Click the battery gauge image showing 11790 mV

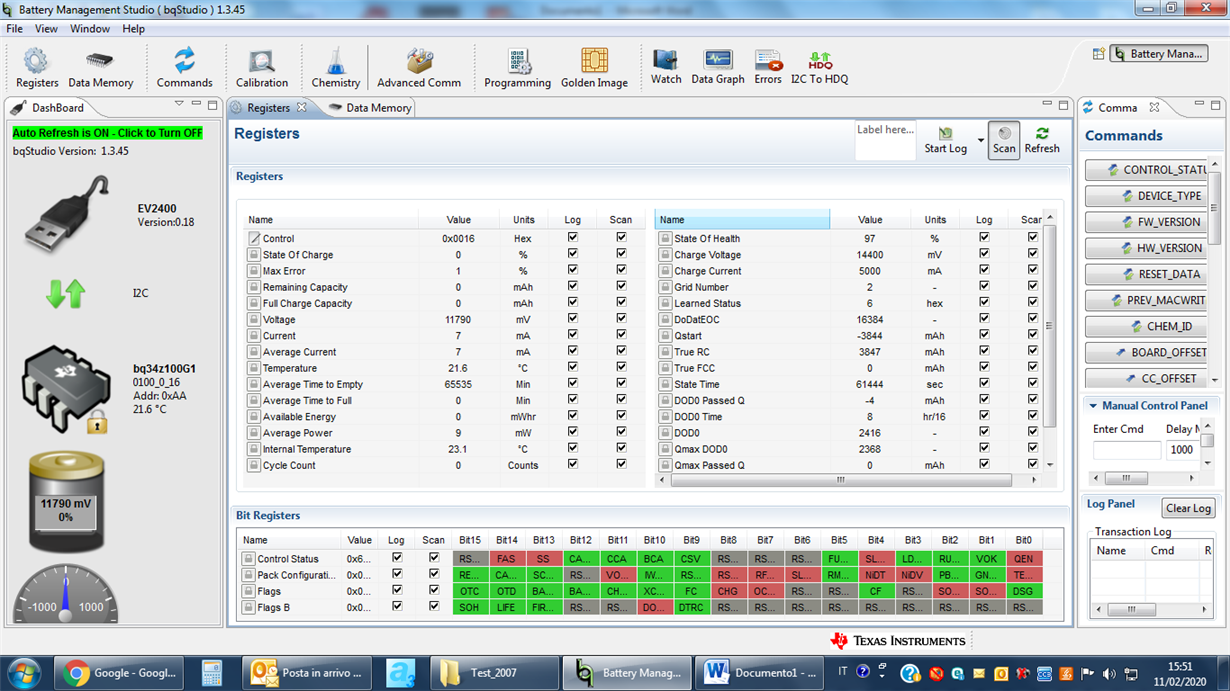pyautogui.click(x=66, y=500)
